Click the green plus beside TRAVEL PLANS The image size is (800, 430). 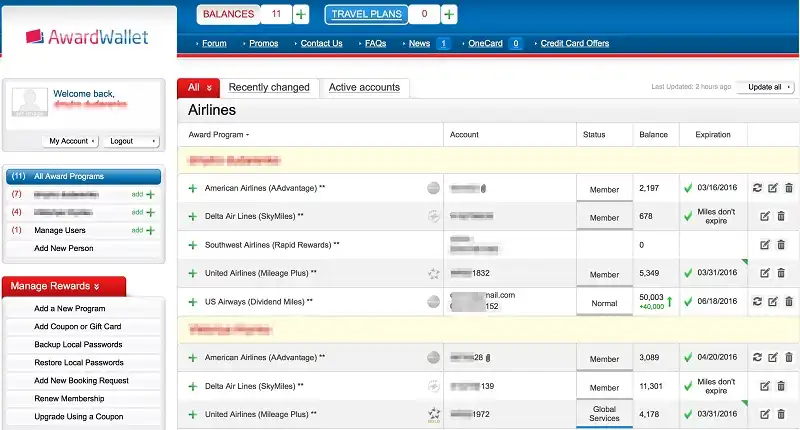pyautogui.click(x=449, y=14)
